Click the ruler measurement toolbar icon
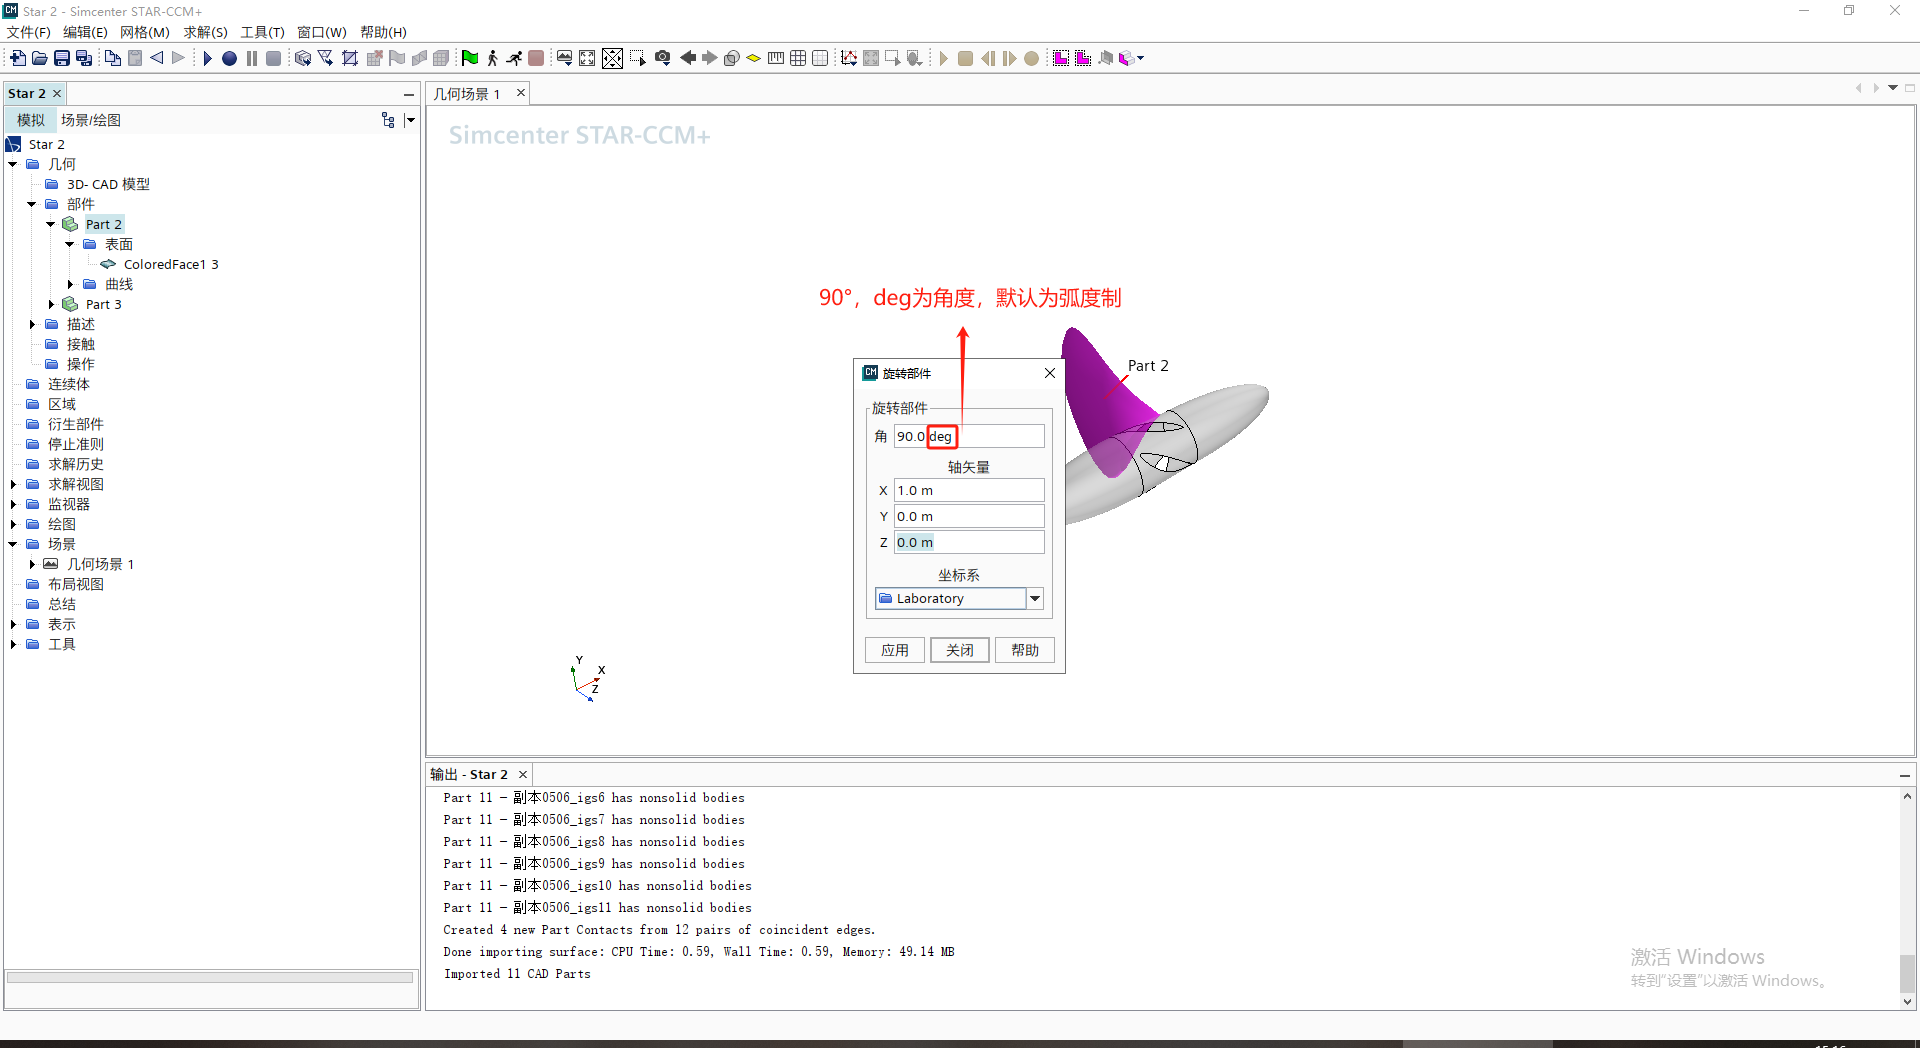The width and height of the screenshot is (1920, 1048). (776, 58)
